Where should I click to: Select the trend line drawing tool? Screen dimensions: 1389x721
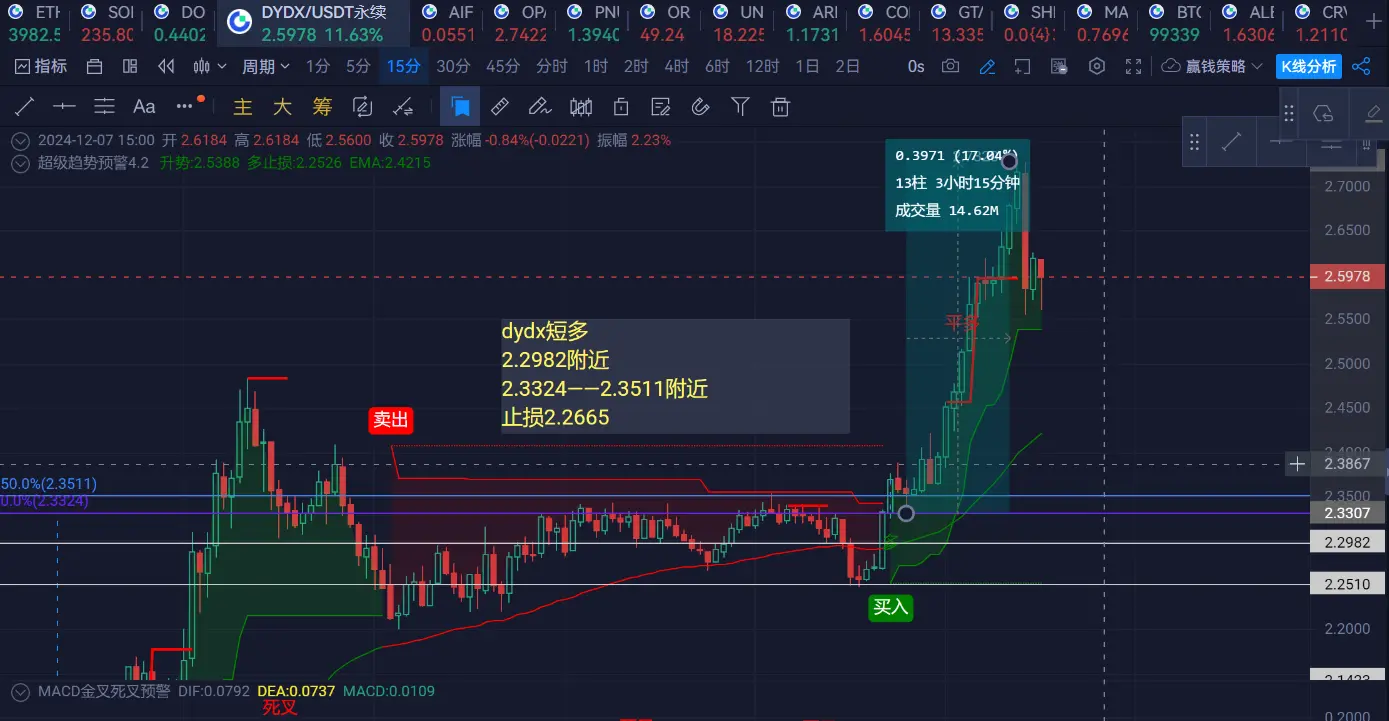coord(25,106)
